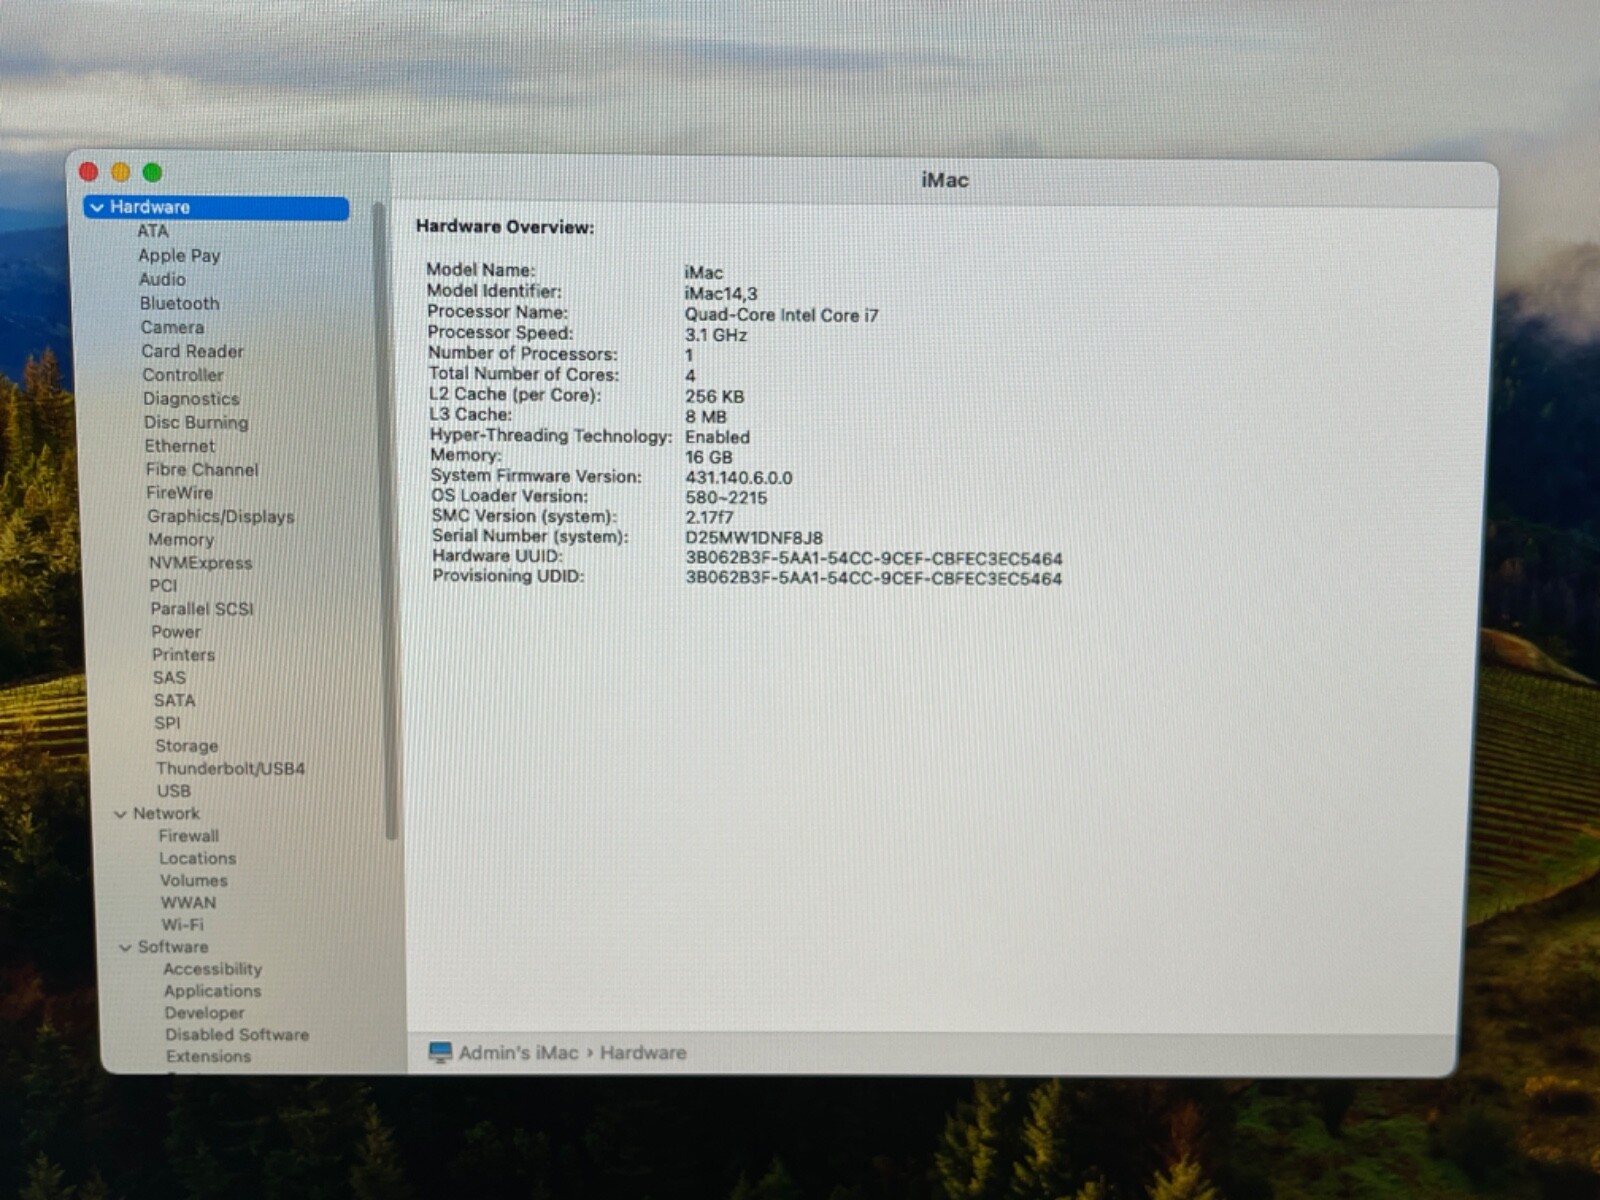Select Disabled Software entry
1600x1200 pixels.
(237, 1034)
